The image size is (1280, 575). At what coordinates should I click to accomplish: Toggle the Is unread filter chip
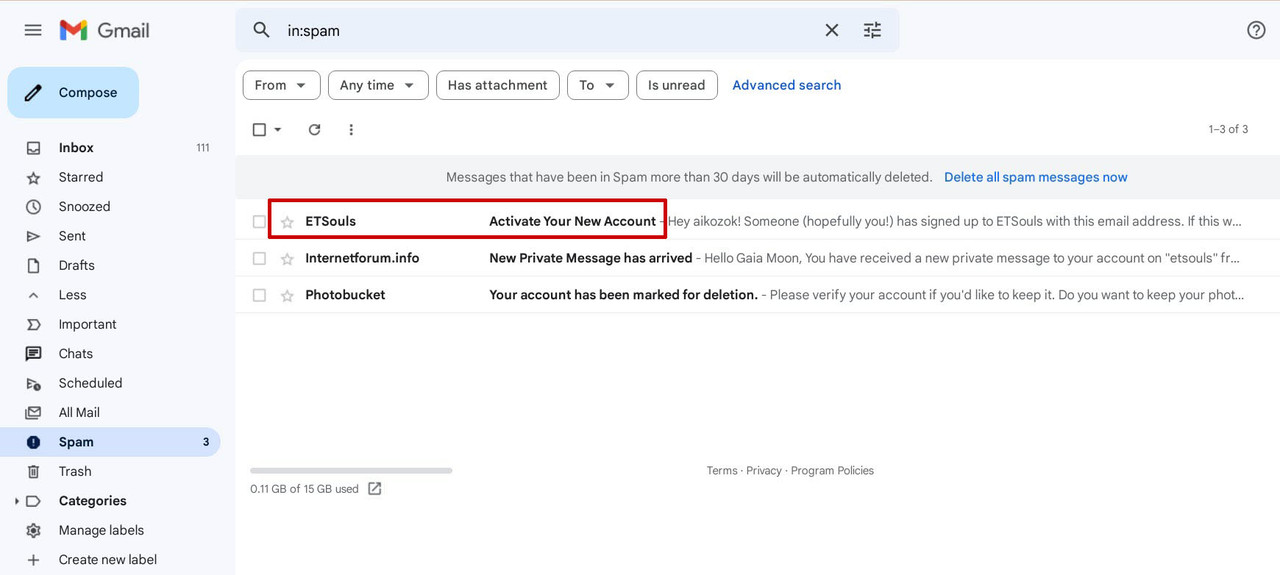pos(677,85)
